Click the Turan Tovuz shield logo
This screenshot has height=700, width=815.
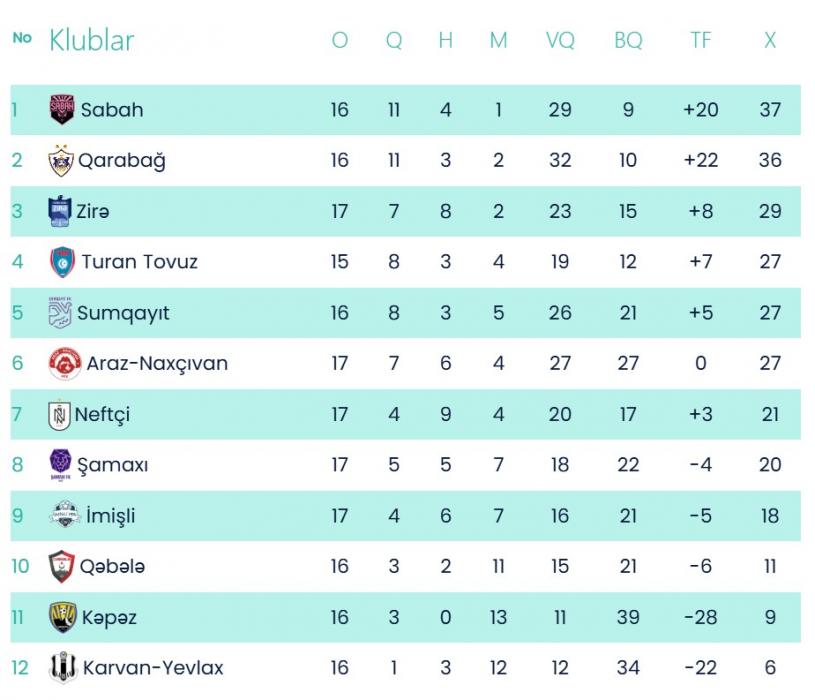pyautogui.click(x=62, y=262)
